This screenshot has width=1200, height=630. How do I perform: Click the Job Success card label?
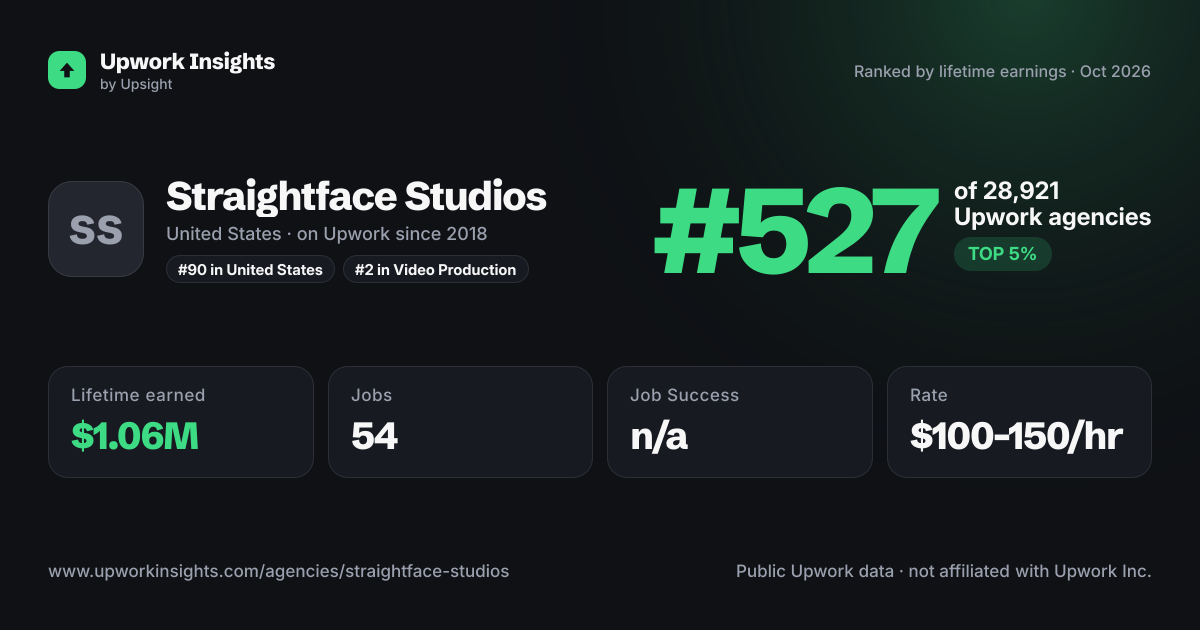tap(684, 395)
